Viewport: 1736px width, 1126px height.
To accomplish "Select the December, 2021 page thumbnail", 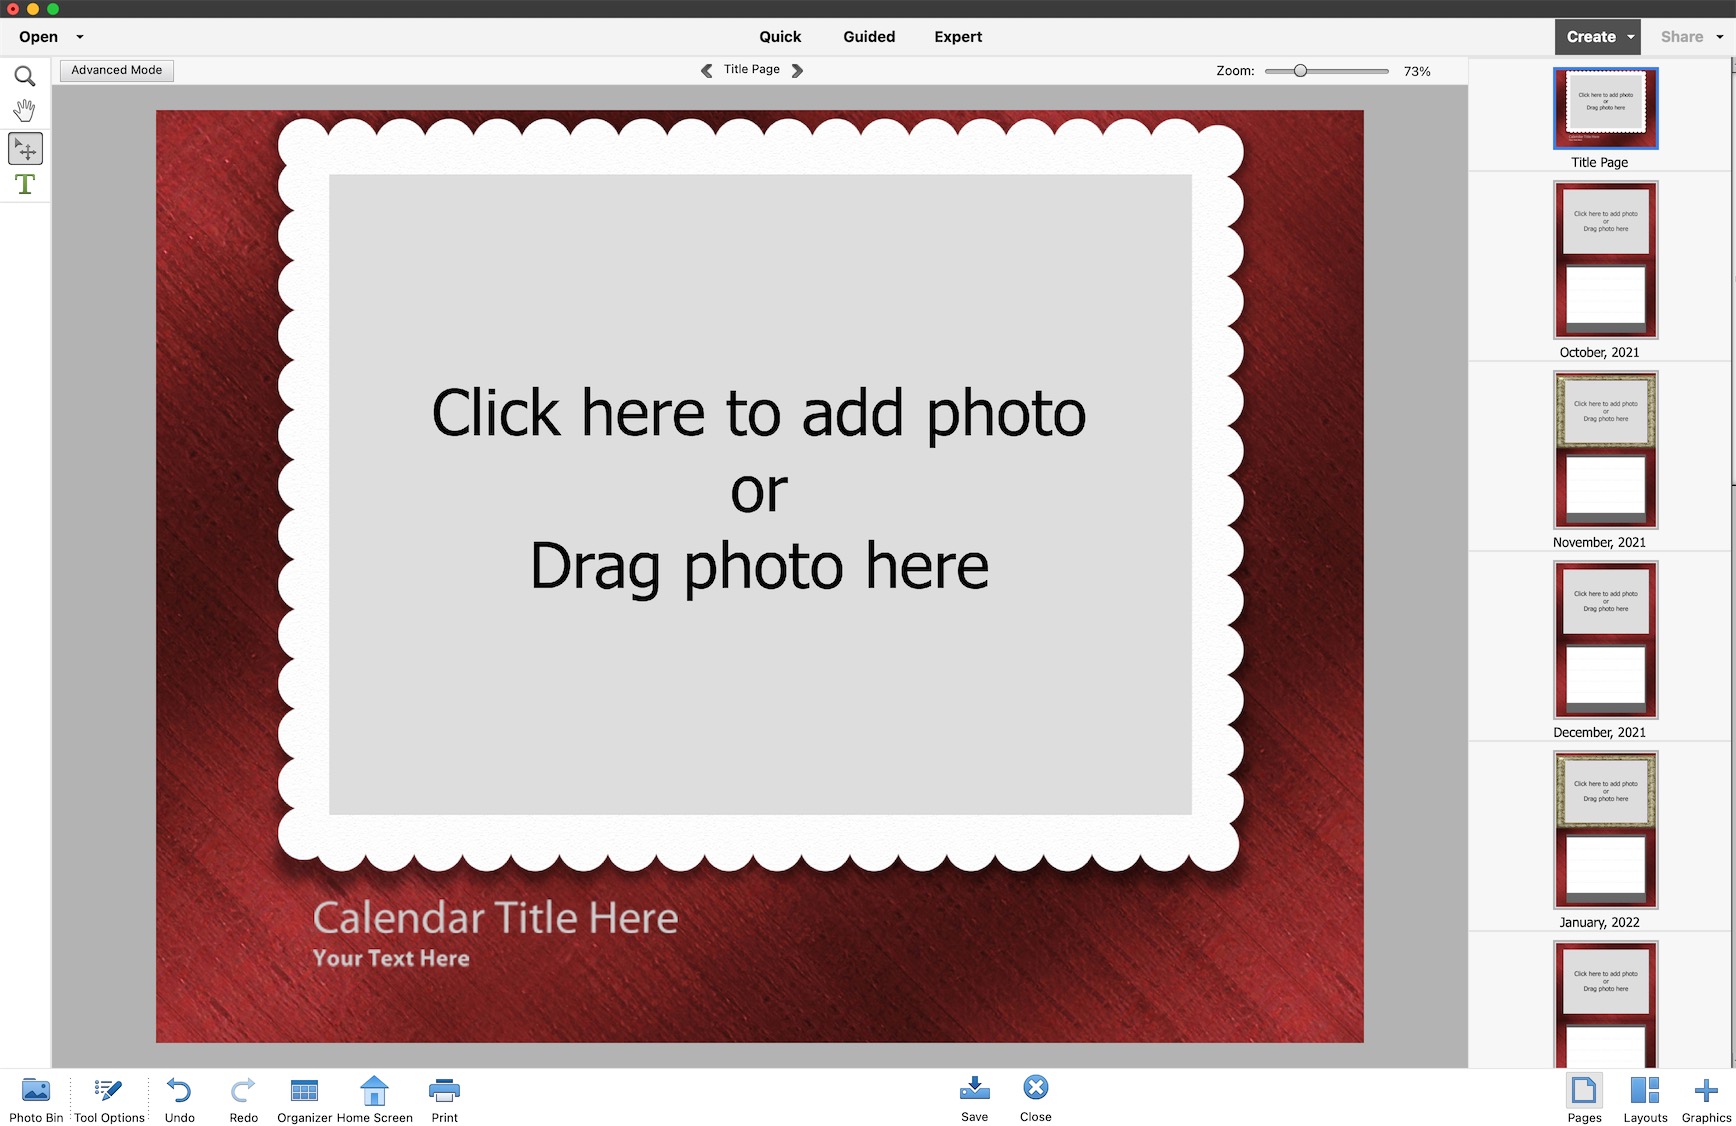I will 1605,640.
